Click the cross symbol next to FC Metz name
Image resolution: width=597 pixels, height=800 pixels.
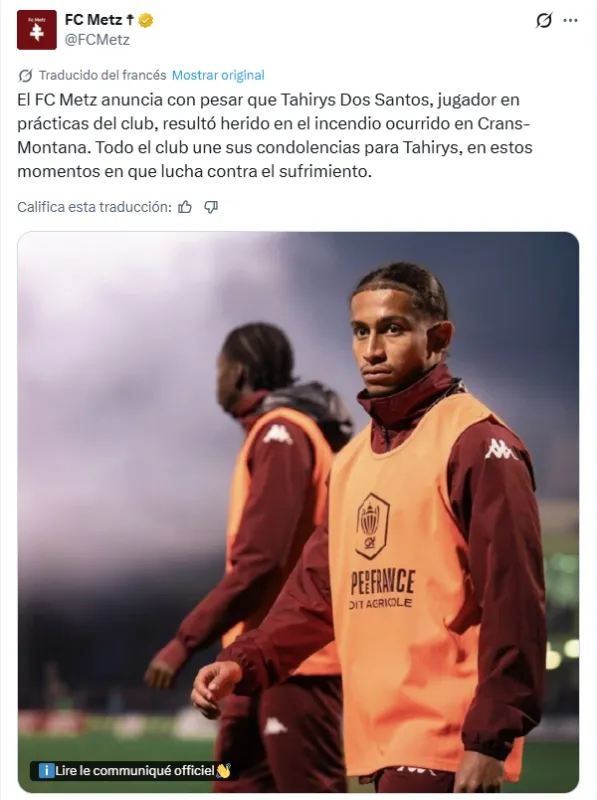coord(130,20)
